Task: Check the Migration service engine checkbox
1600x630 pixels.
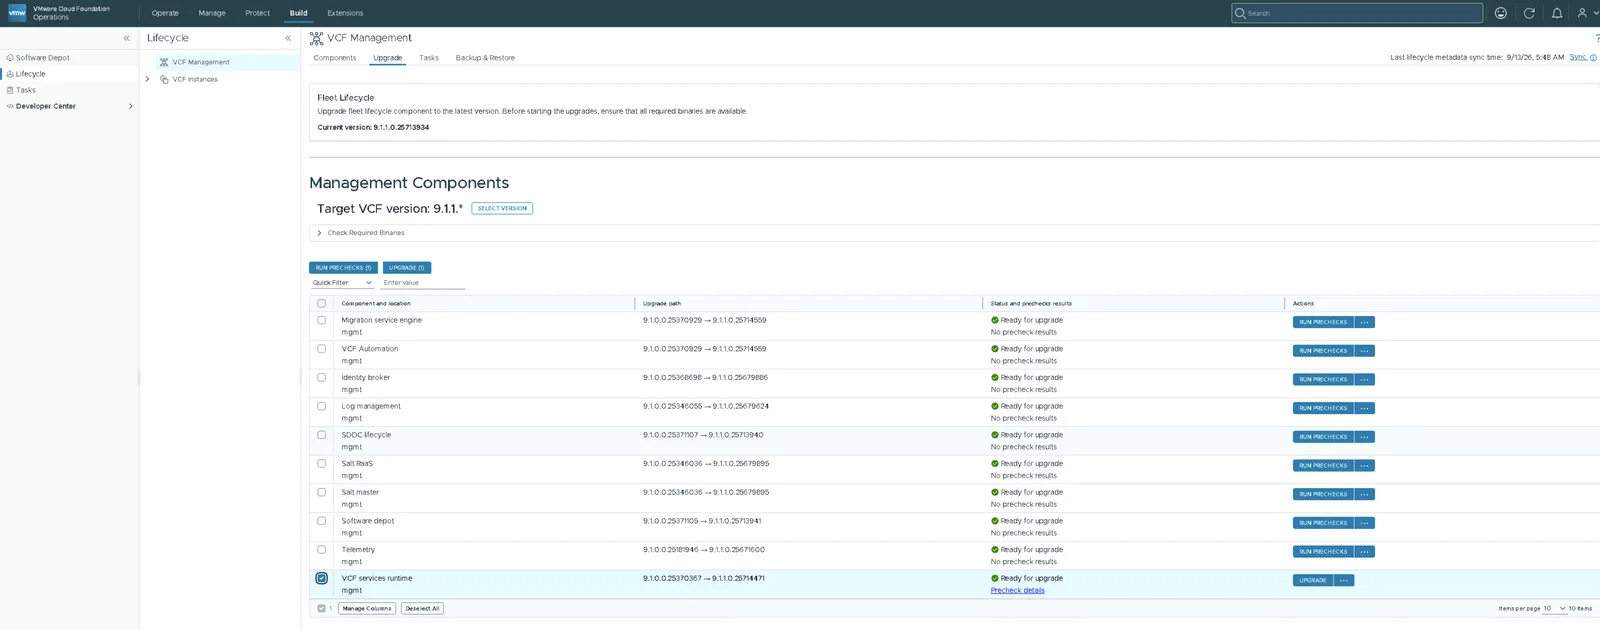Action: 321,320
